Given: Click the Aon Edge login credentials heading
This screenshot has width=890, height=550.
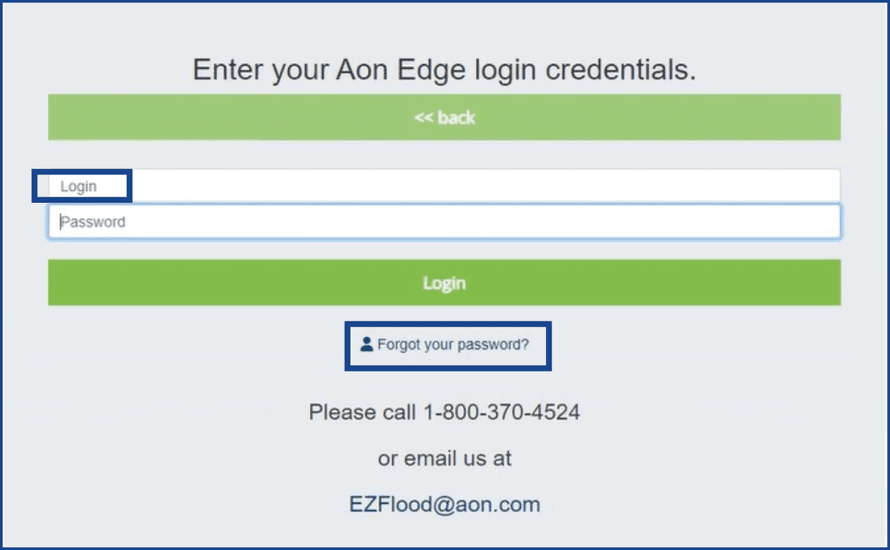Looking at the screenshot, I should [444, 70].
